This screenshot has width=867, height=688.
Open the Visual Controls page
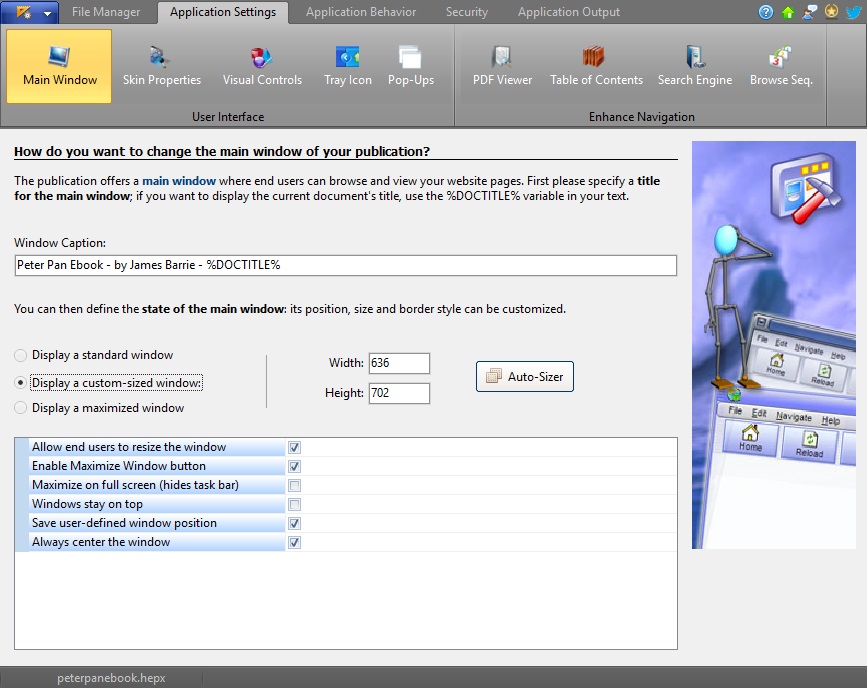click(x=262, y=66)
